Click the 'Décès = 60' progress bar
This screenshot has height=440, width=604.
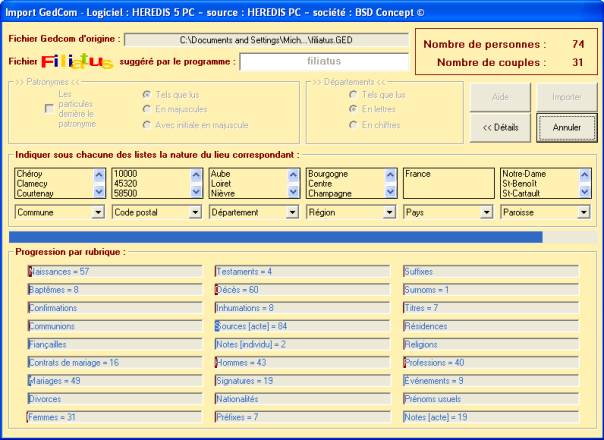click(302, 290)
